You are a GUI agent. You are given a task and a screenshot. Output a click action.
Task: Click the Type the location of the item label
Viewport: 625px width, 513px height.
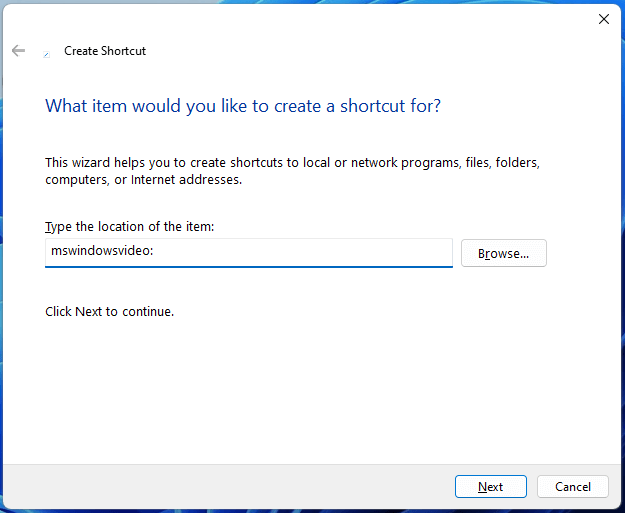pos(130,226)
